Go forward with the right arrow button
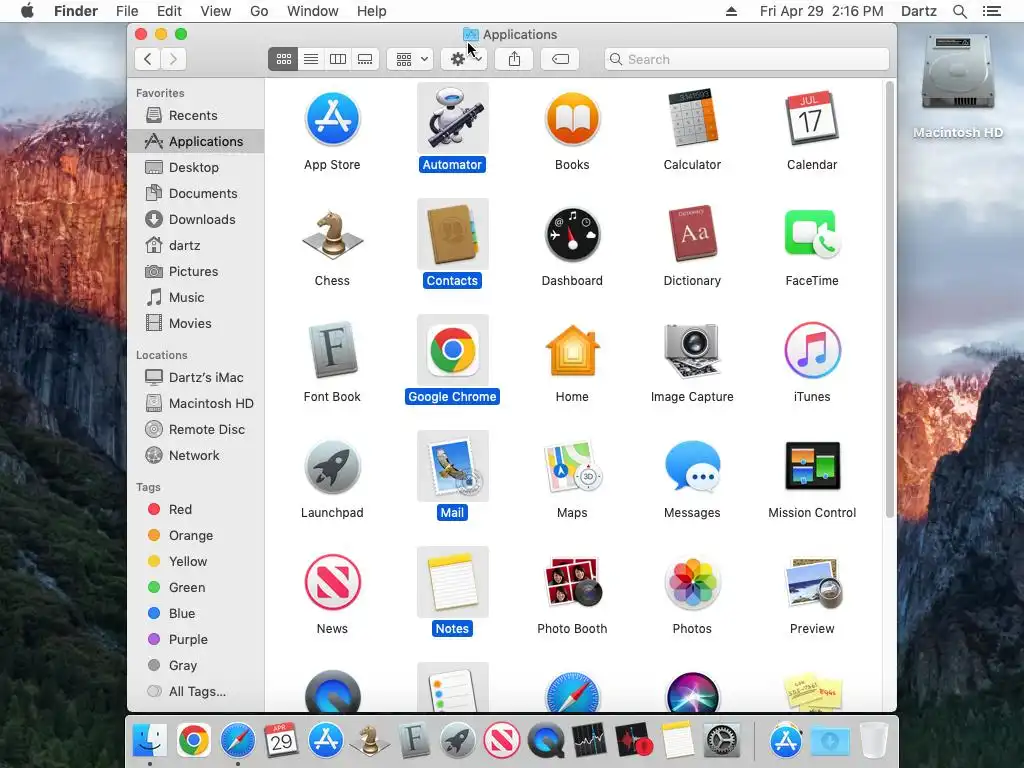Screen dimensions: 1024x768 click(174, 59)
